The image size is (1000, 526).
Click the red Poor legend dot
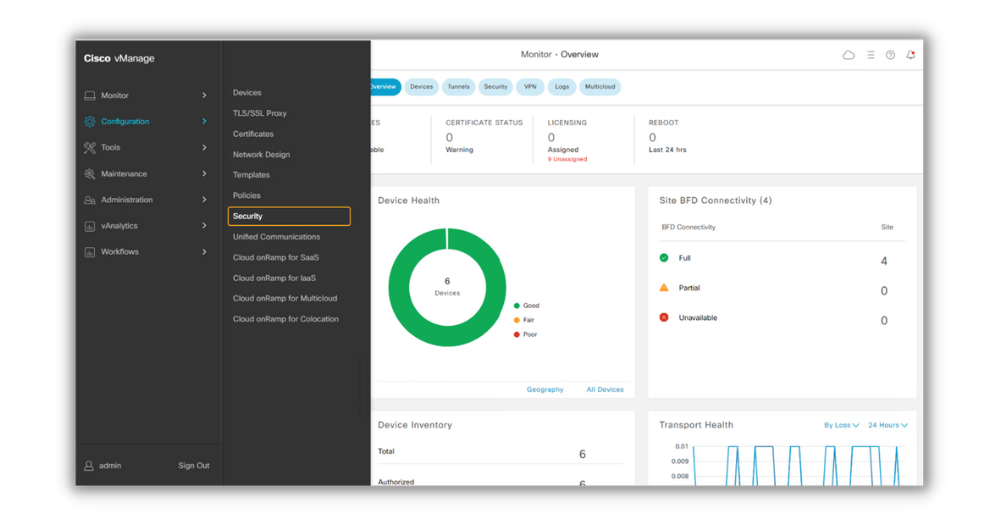[517, 335]
